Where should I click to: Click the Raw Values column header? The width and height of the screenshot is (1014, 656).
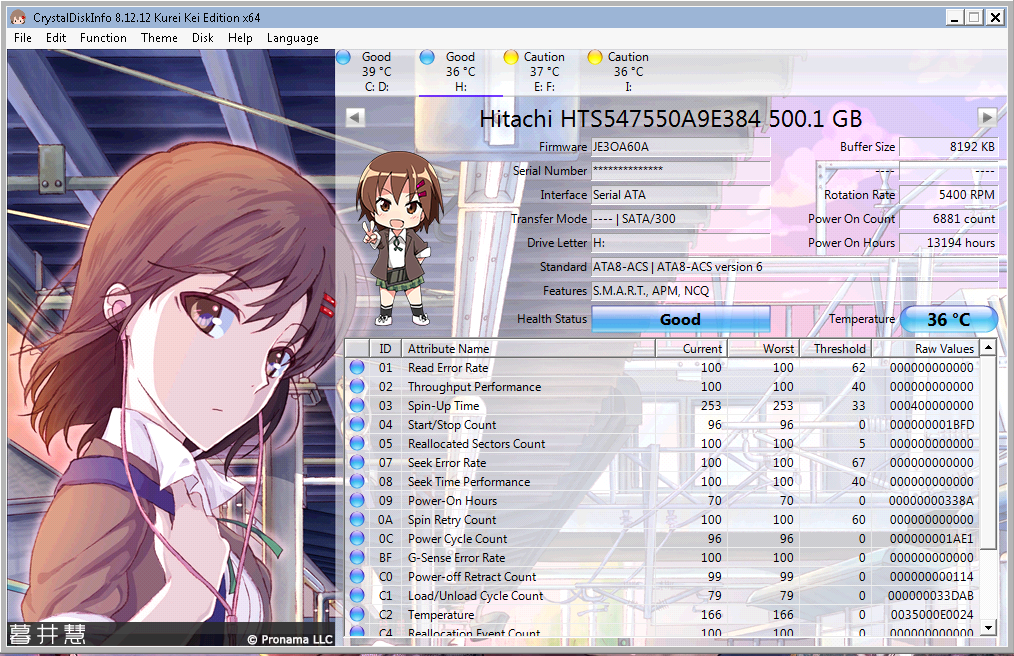pyautogui.click(x=925, y=349)
